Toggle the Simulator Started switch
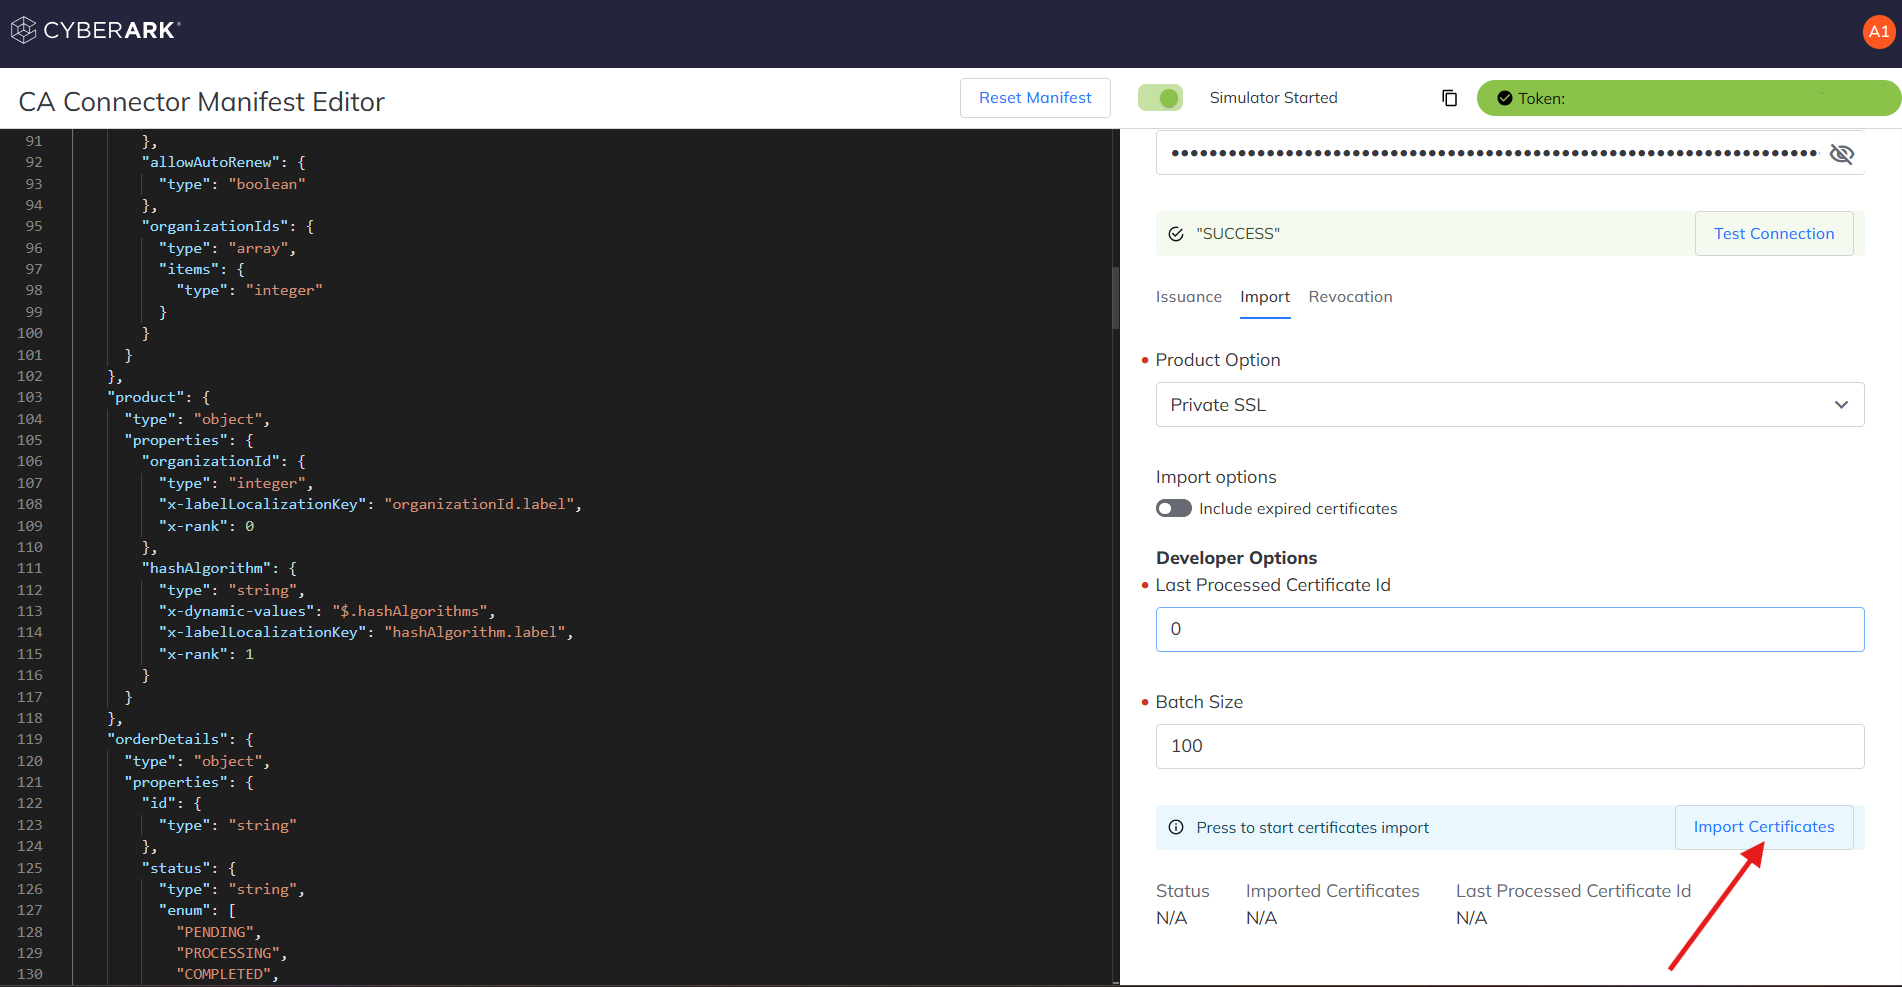Screen dimensions: 1902x987 pos(1160,98)
